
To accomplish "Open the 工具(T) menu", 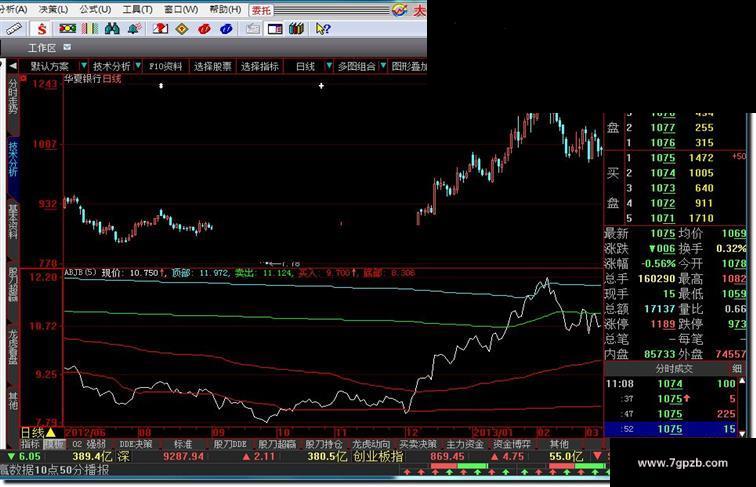I will pyautogui.click(x=137, y=9).
